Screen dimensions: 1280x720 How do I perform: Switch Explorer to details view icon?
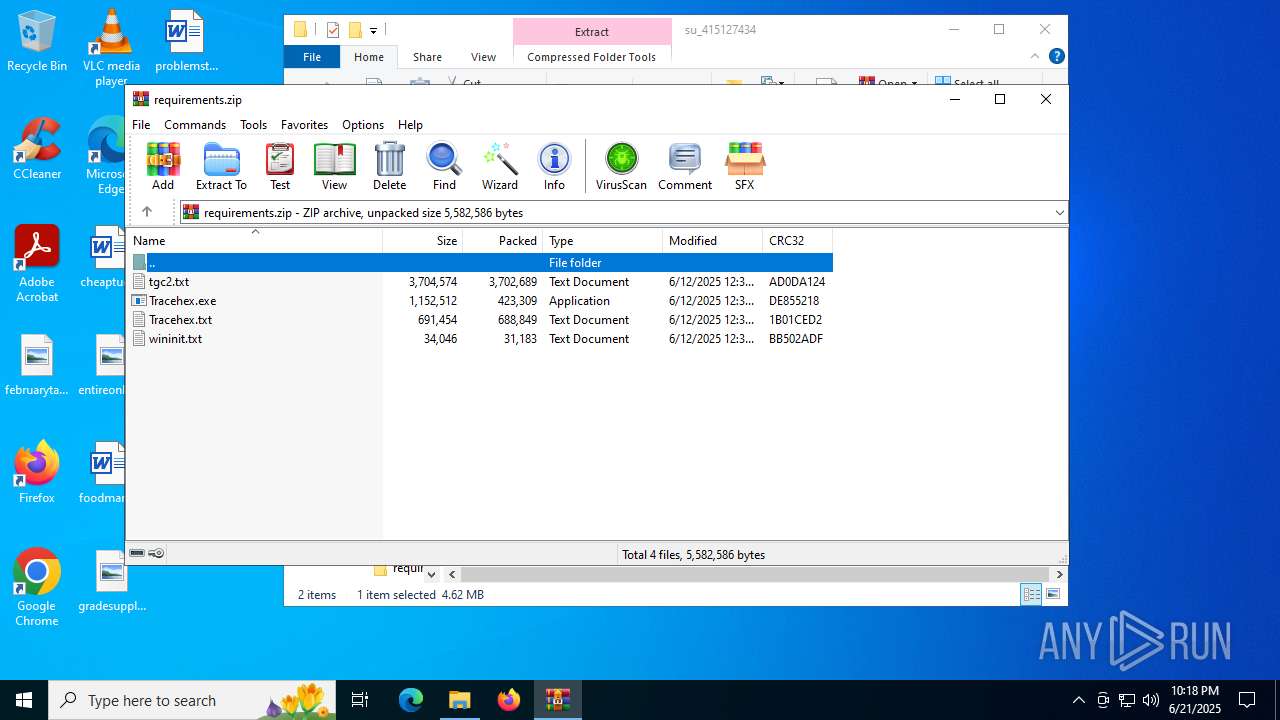point(1031,594)
